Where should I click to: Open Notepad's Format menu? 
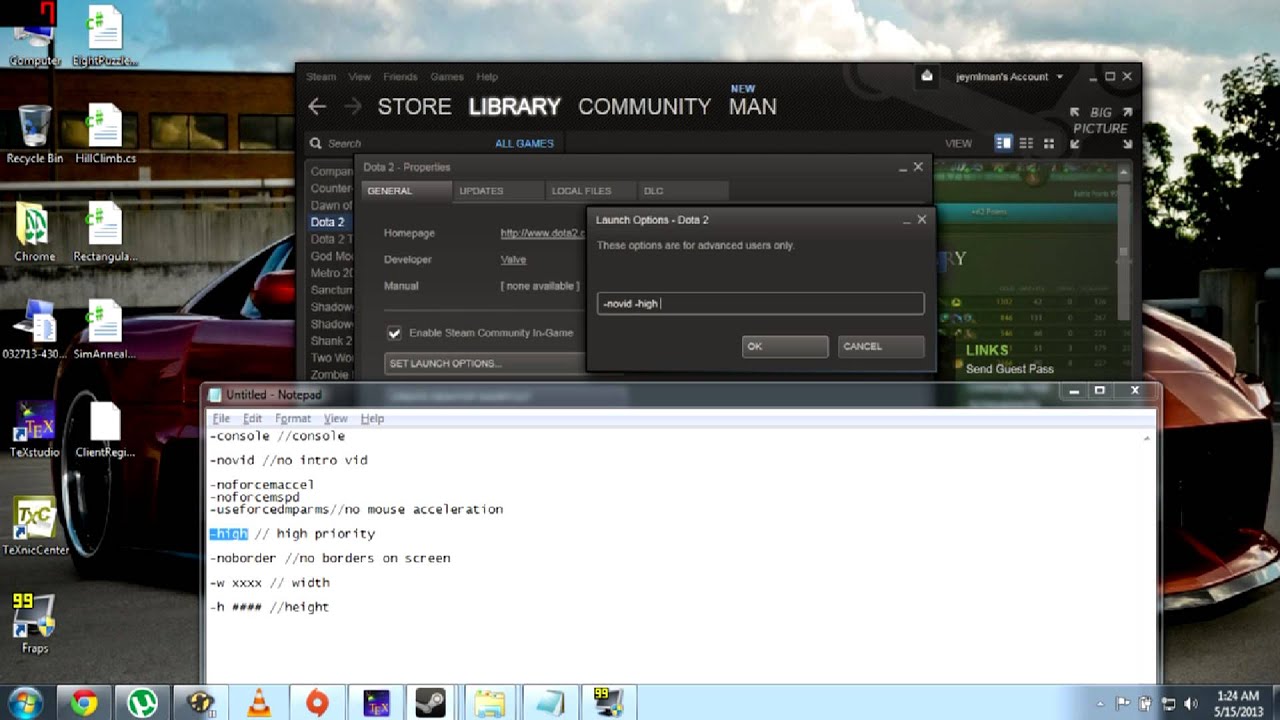(293, 418)
